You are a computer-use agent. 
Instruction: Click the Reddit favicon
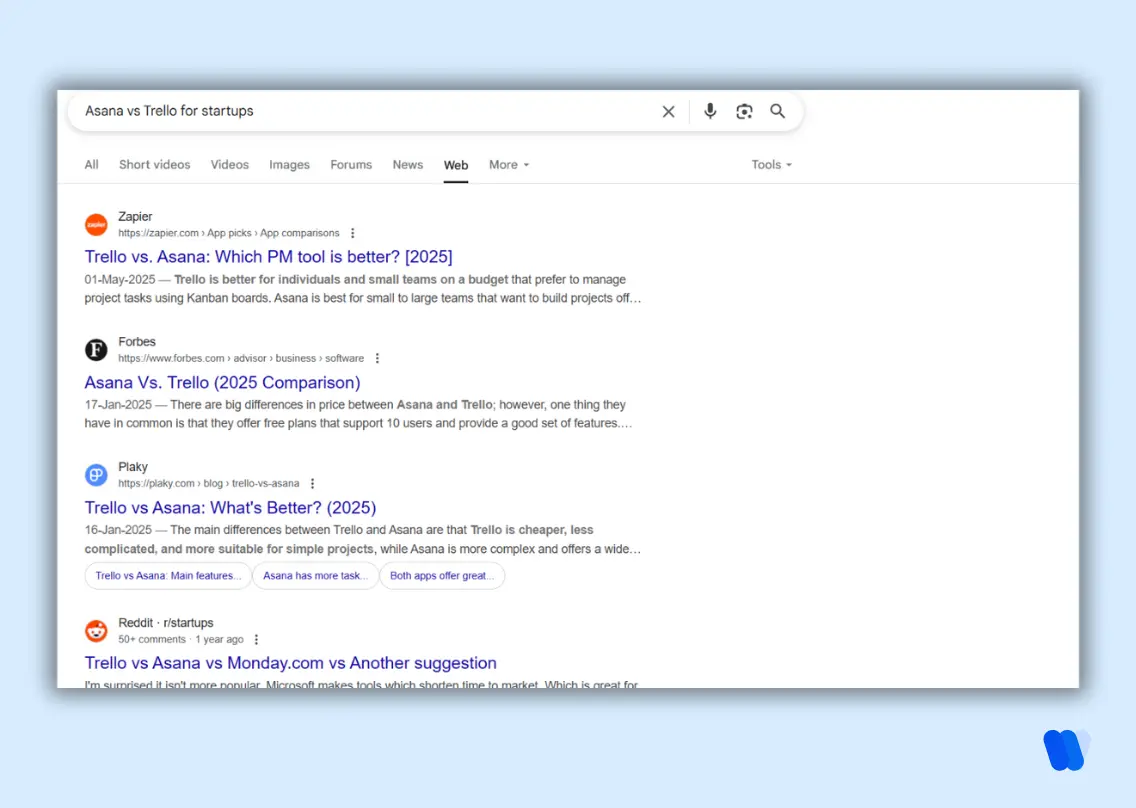96,631
